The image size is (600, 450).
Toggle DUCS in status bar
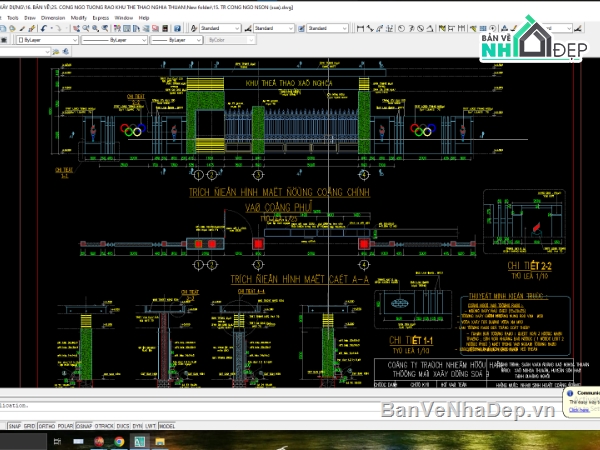pos(123,426)
